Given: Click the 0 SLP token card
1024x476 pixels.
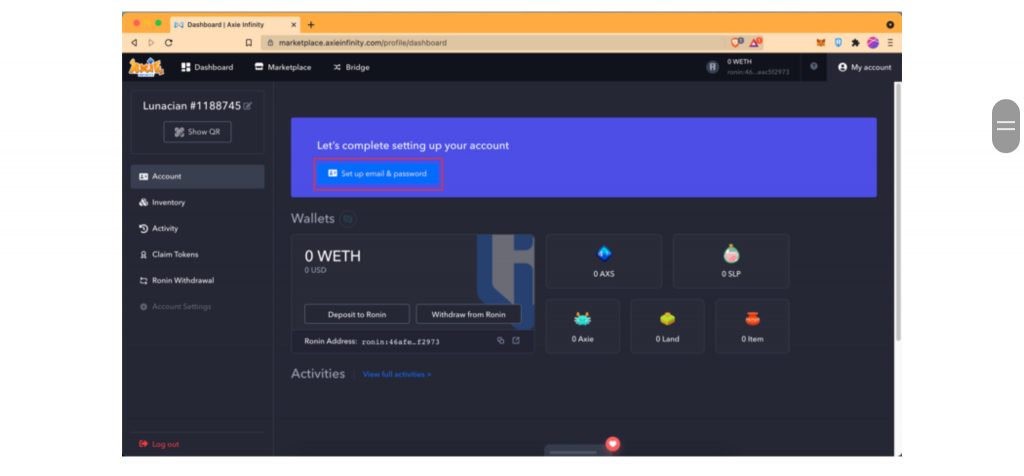Looking at the screenshot, I should coord(731,261).
